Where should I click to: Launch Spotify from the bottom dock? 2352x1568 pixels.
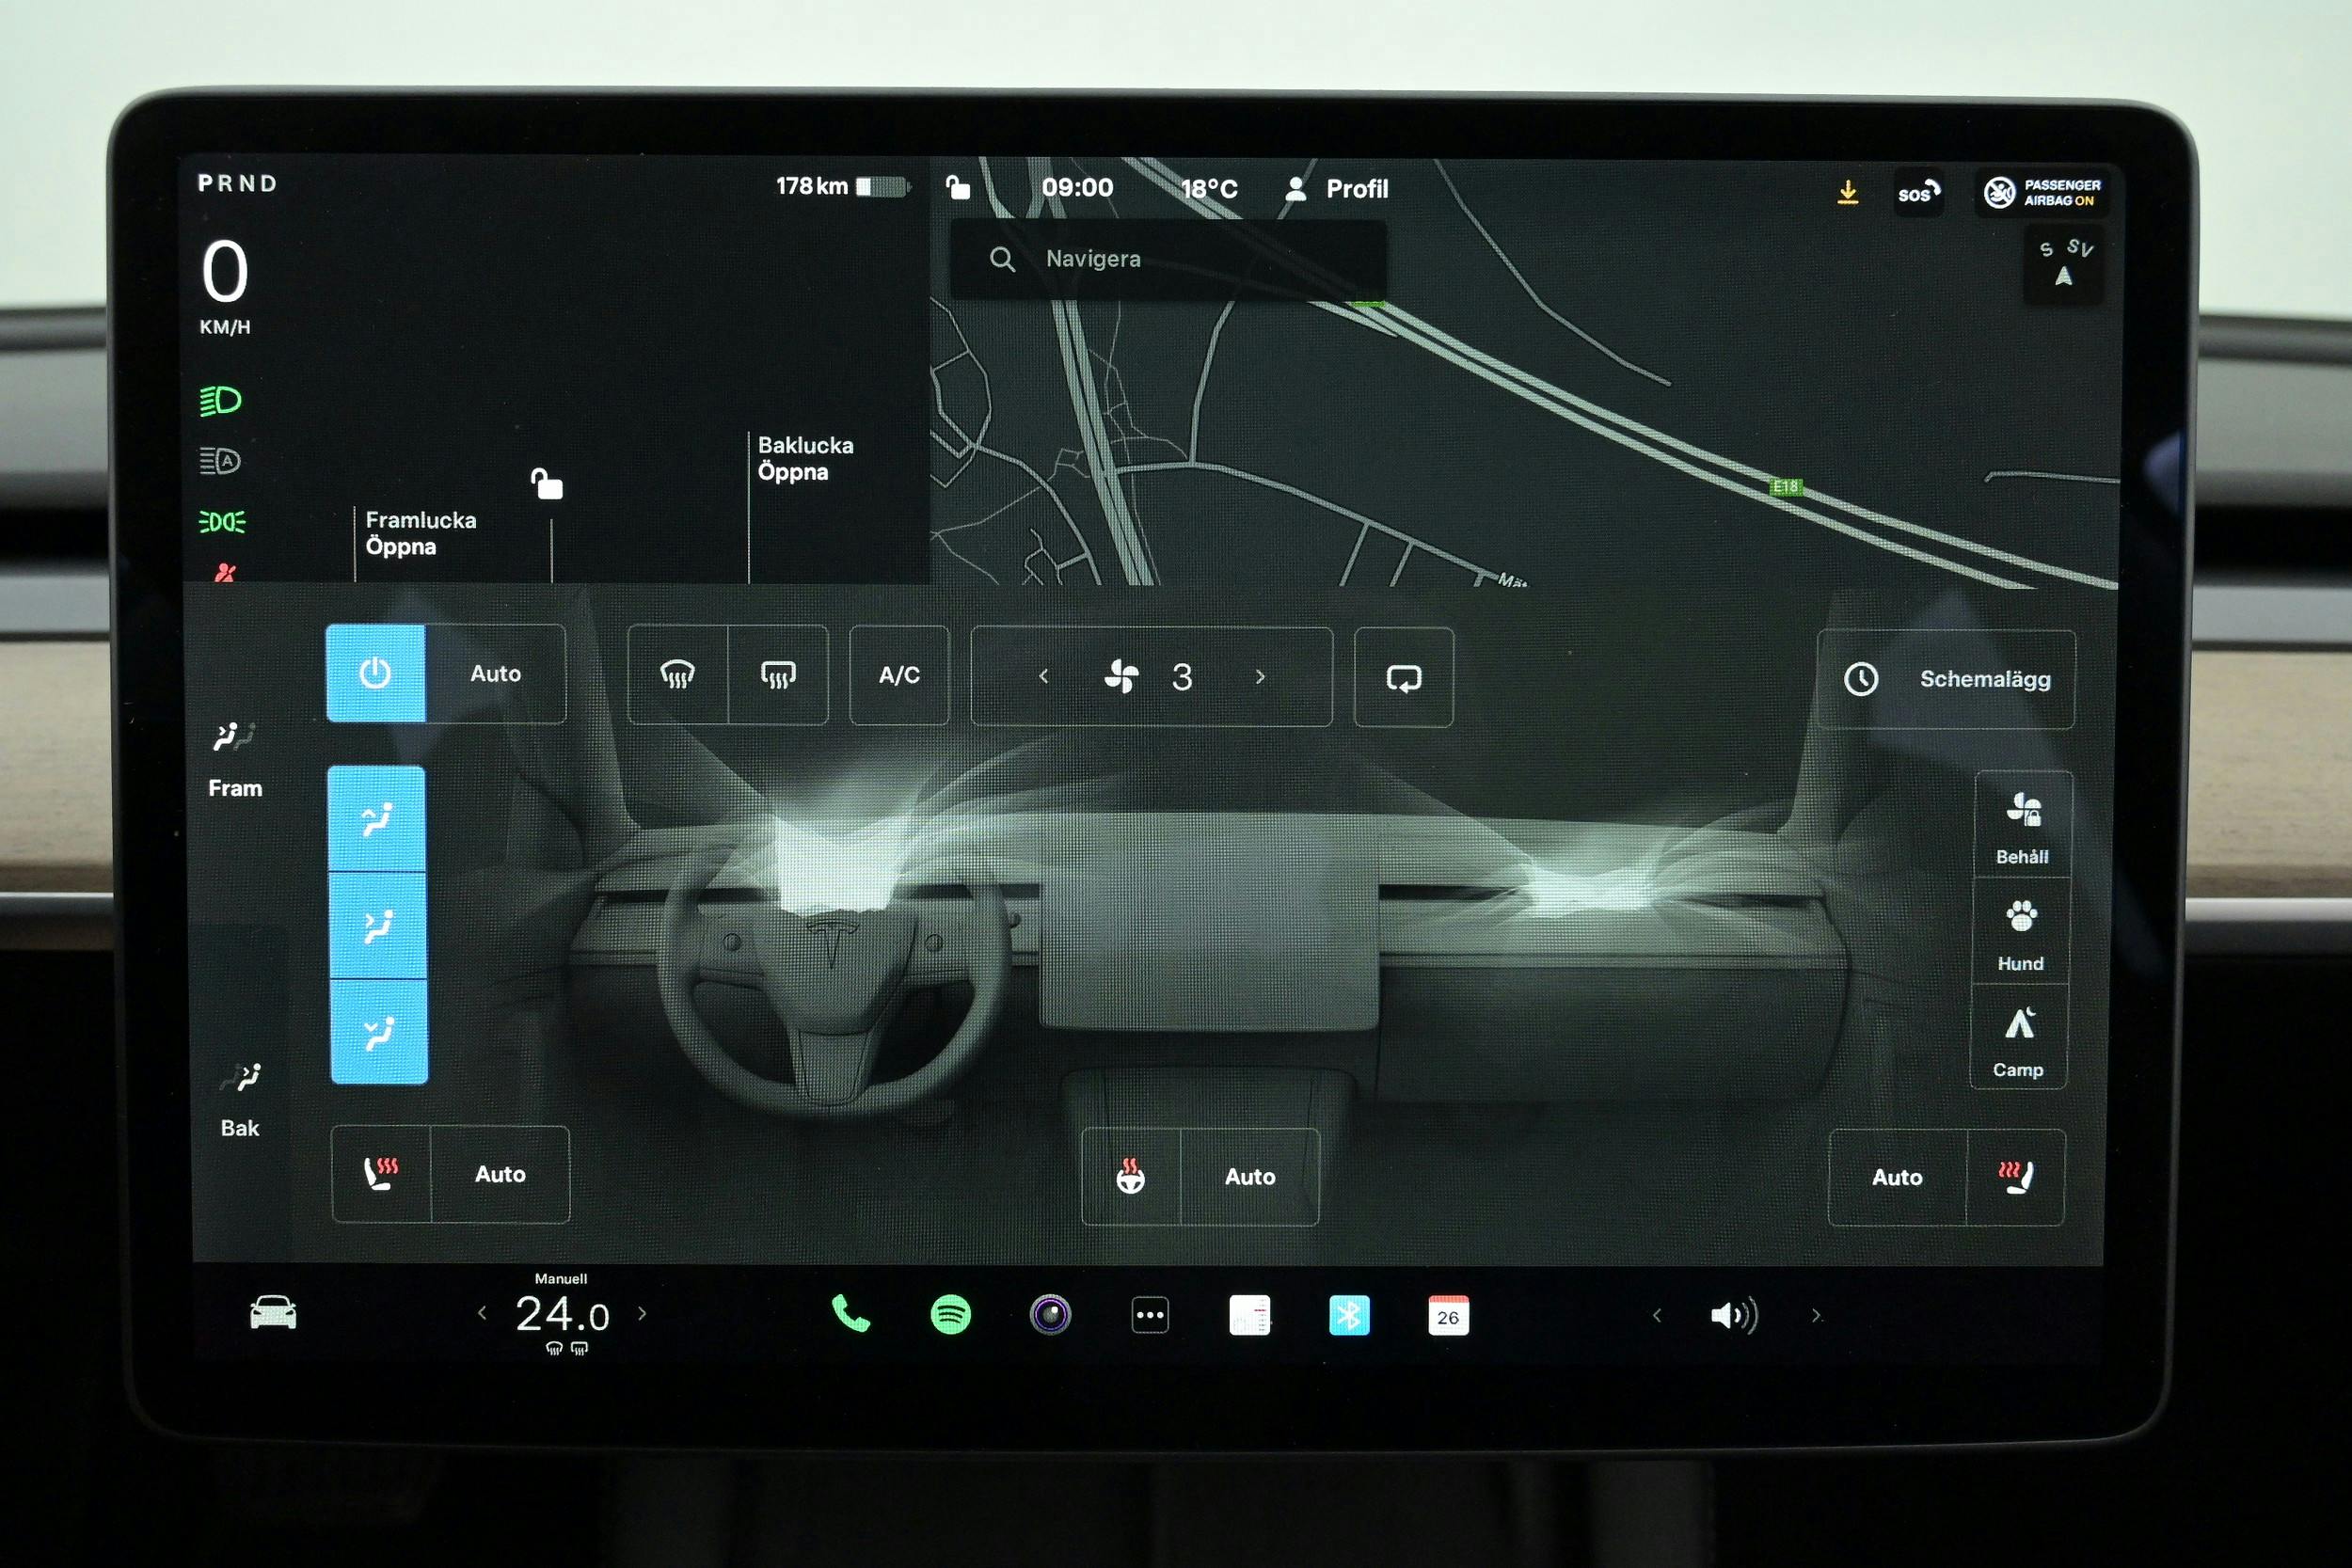click(x=950, y=1315)
